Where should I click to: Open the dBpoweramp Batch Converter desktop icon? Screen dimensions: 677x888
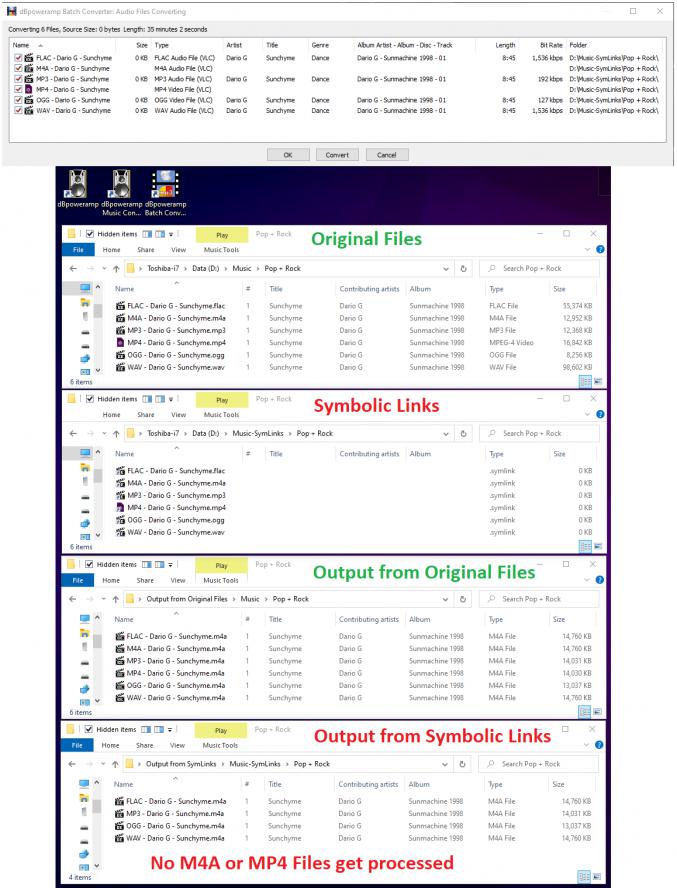pyautogui.click(x=163, y=186)
